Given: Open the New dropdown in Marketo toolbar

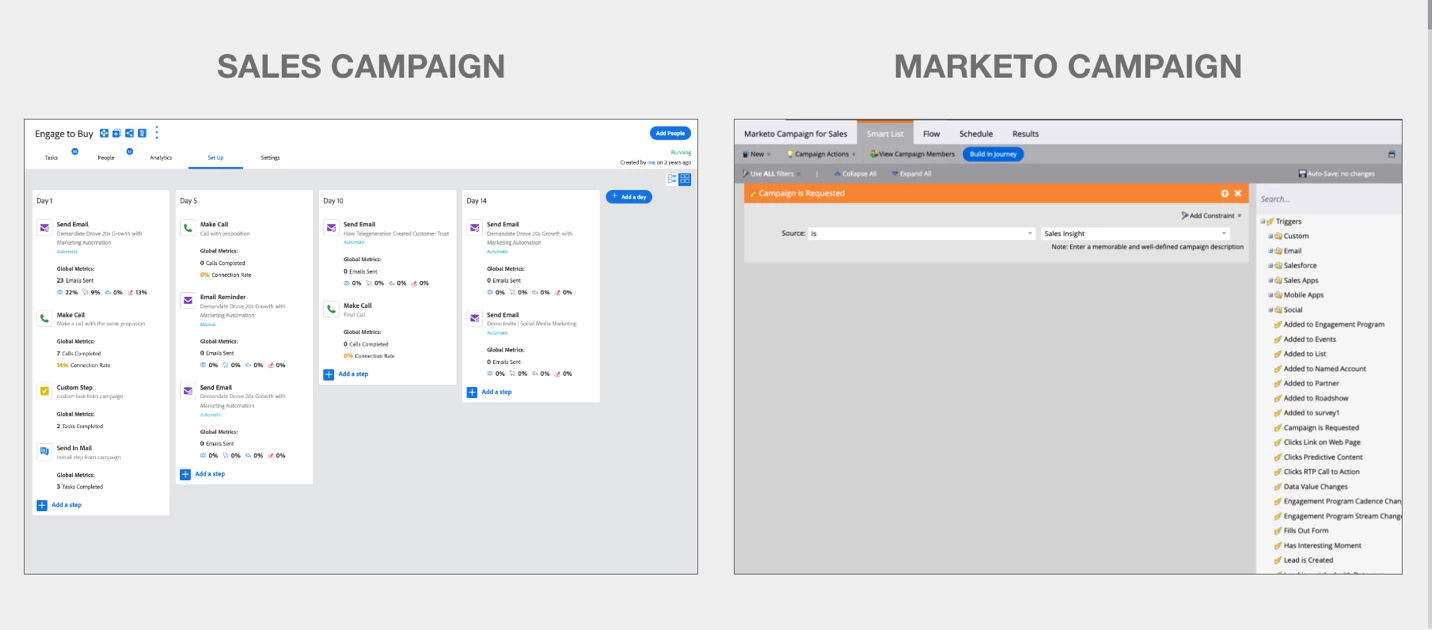Looking at the screenshot, I should pyautogui.click(x=756, y=154).
